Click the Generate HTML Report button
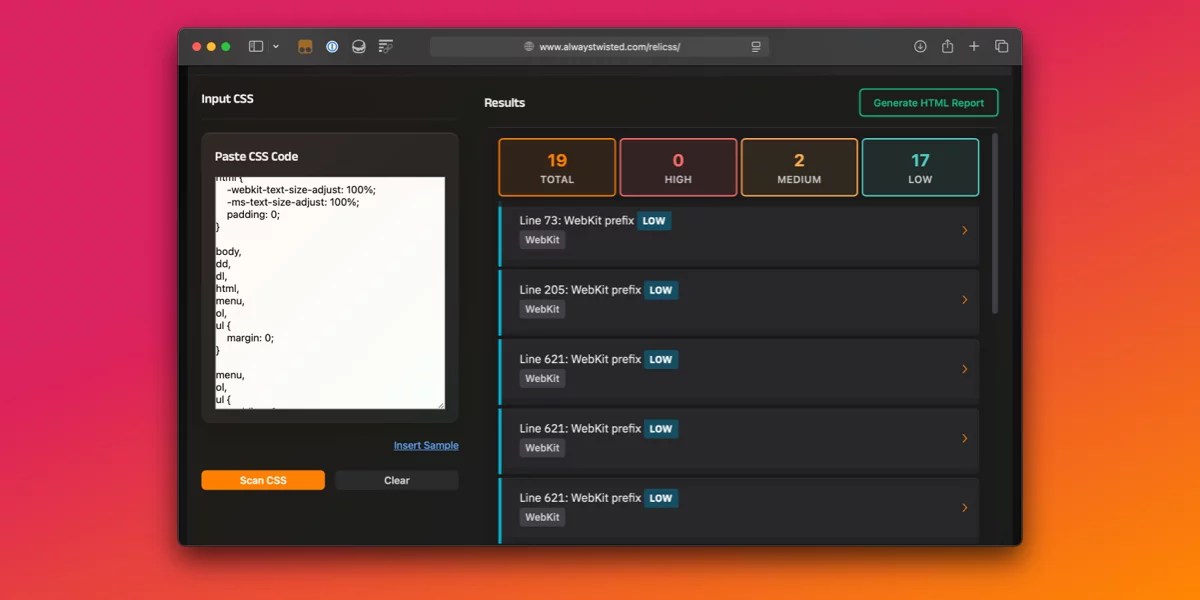The height and width of the screenshot is (600, 1200). (928, 102)
